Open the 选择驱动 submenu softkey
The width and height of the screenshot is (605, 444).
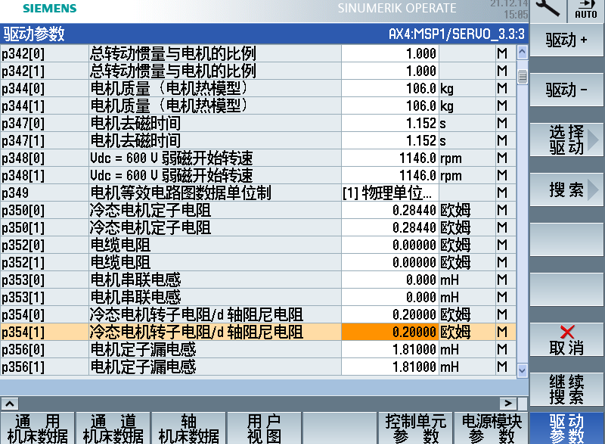point(566,140)
